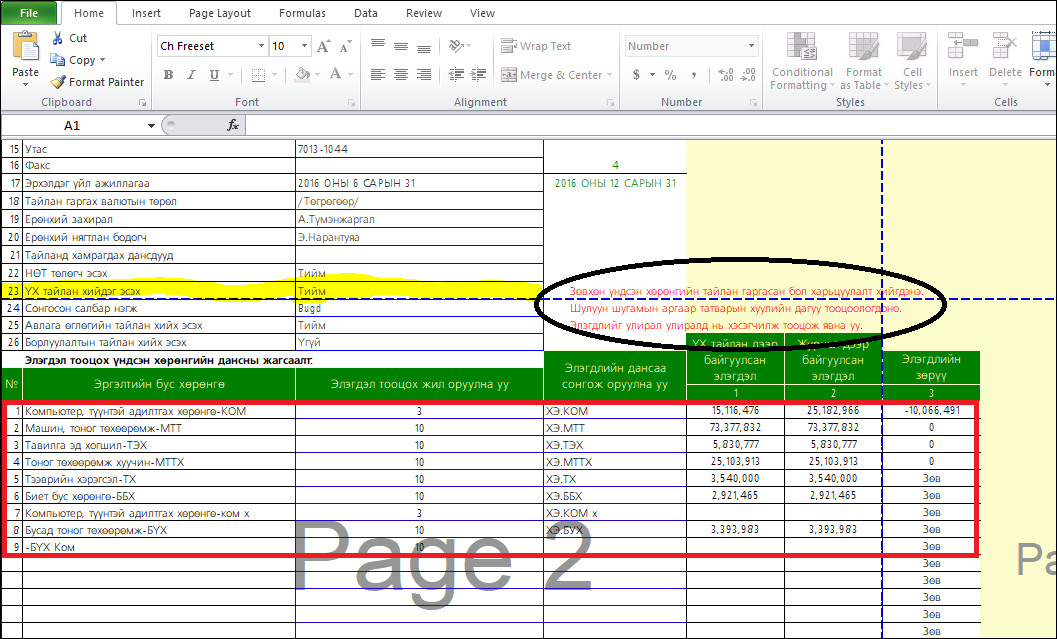Open the font size dropdown

[303, 46]
